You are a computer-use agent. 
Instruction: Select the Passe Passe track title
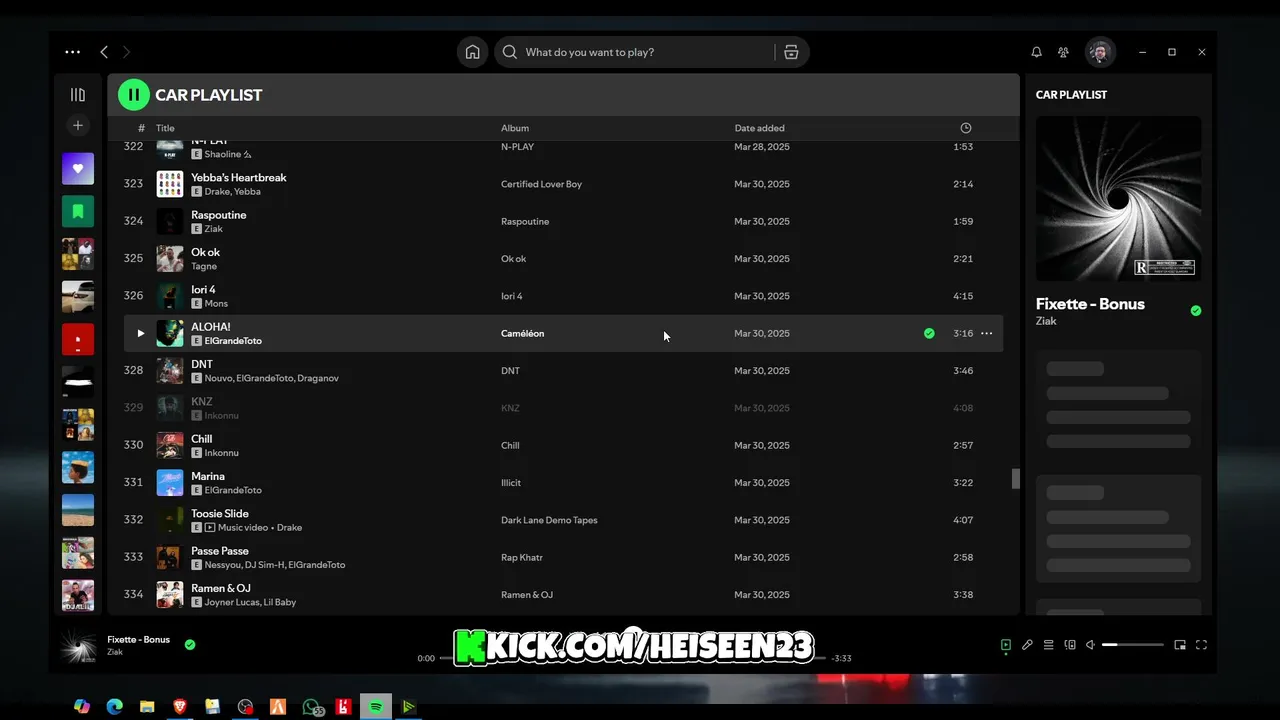pos(220,551)
